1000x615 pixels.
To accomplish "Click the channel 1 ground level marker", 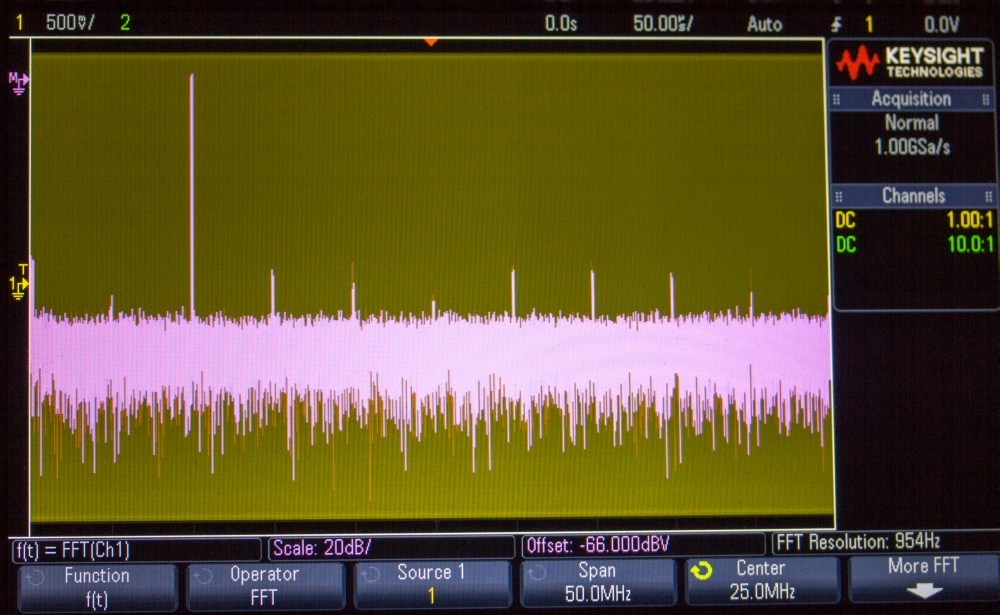I will (x=18, y=287).
